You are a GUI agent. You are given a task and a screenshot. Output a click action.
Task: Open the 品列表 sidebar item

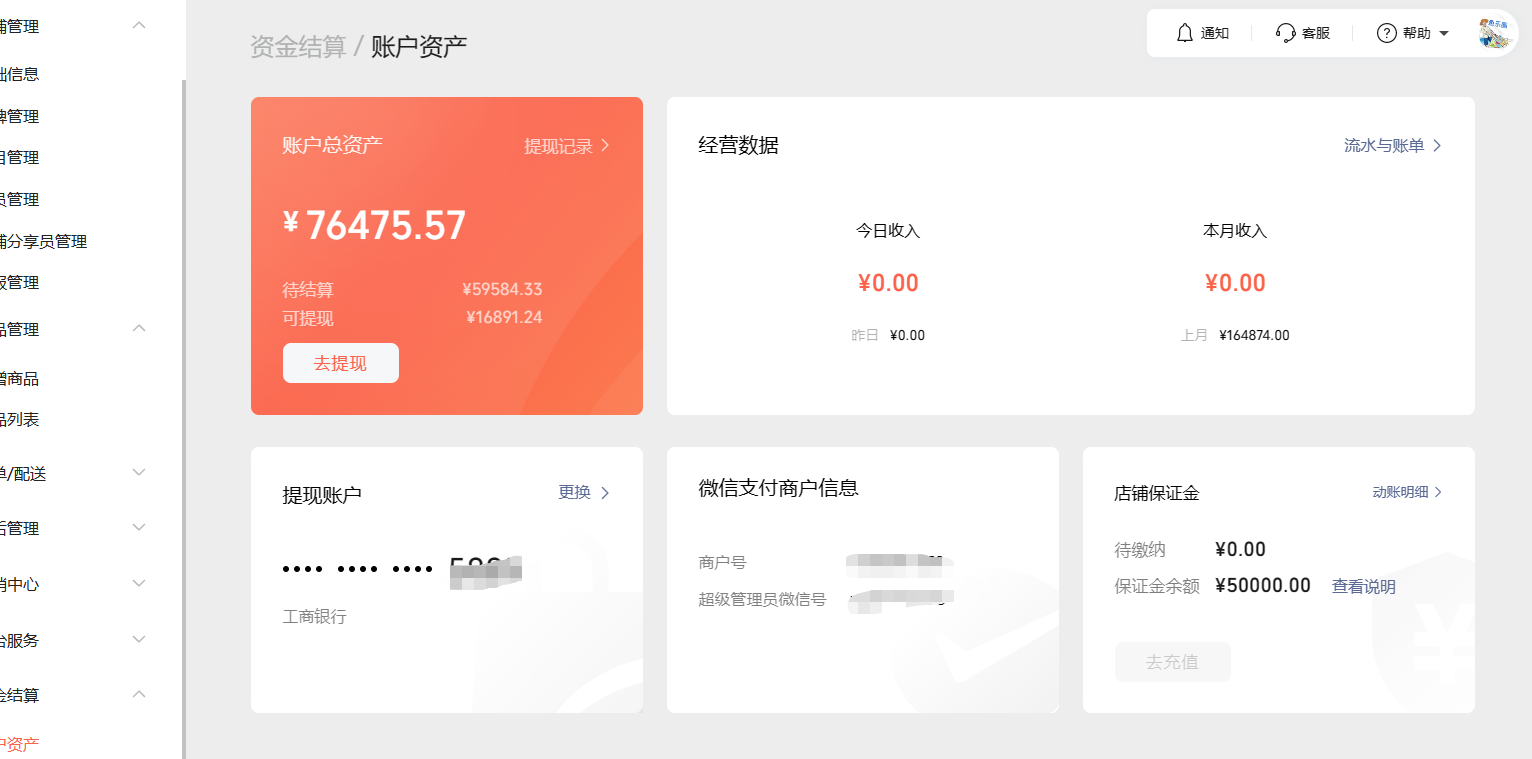coord(20,420)
